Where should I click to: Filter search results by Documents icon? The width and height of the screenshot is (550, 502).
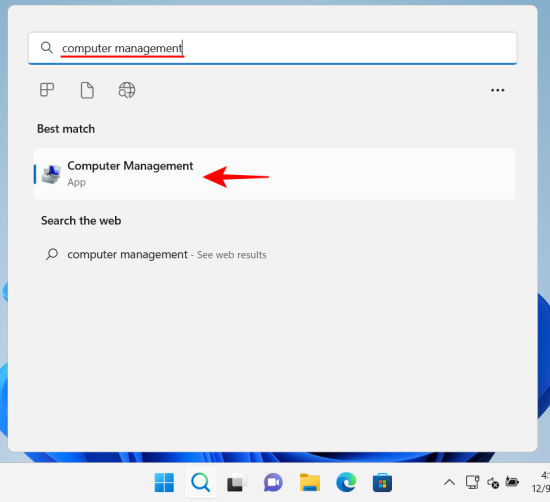[87, 90]
